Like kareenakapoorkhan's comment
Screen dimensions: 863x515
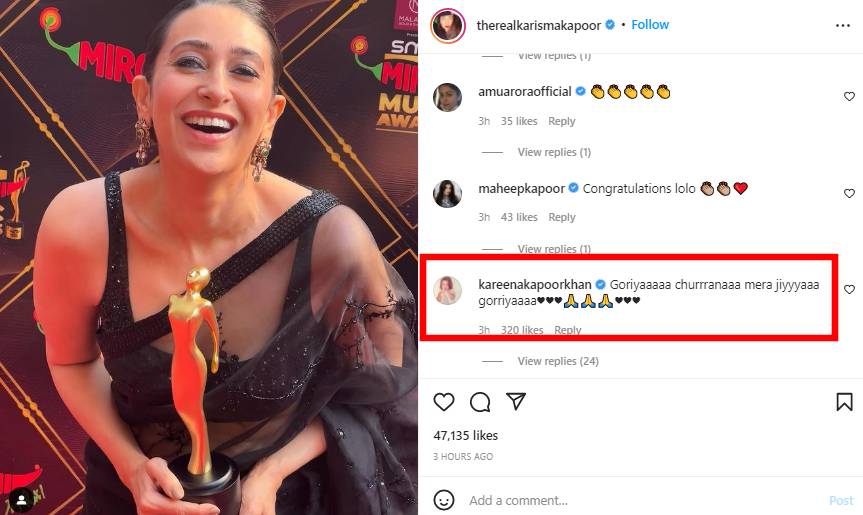(x=849, y=290)
